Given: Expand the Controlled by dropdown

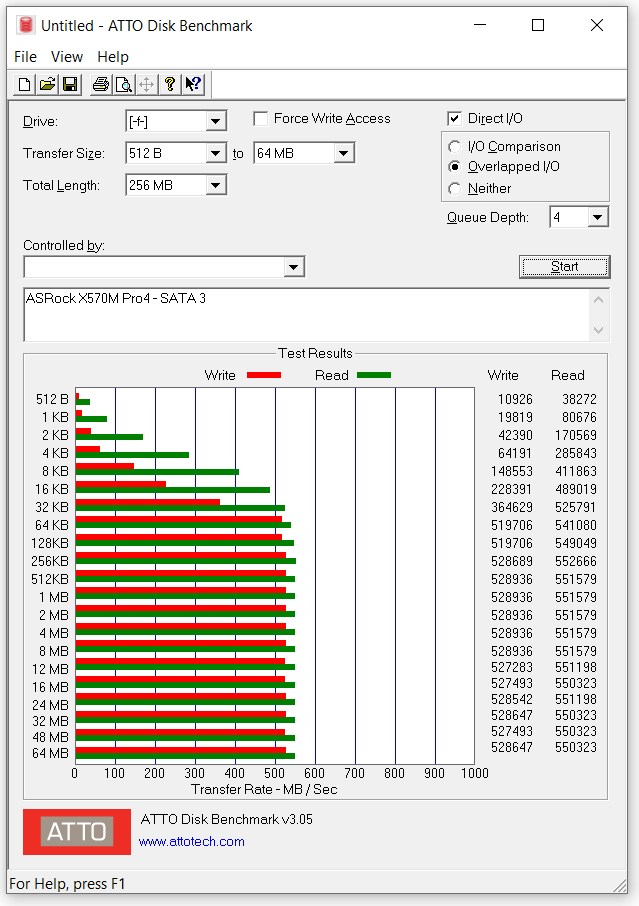Looking at the screenshot, I should 294,267.
